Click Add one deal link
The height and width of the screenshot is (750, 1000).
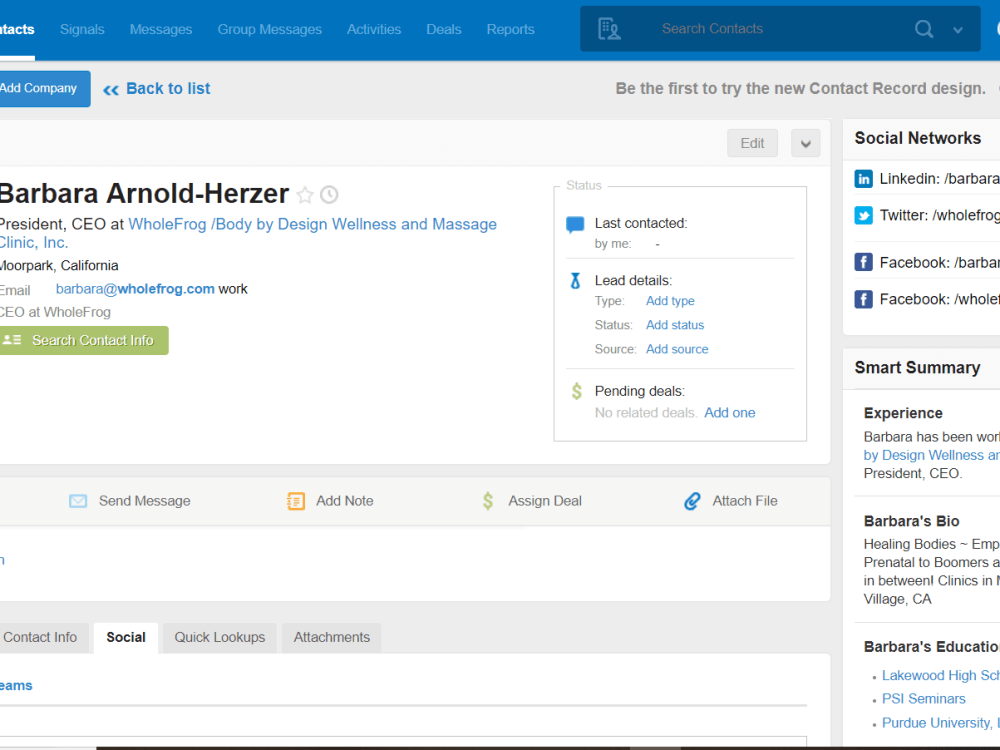pos(730,413)
